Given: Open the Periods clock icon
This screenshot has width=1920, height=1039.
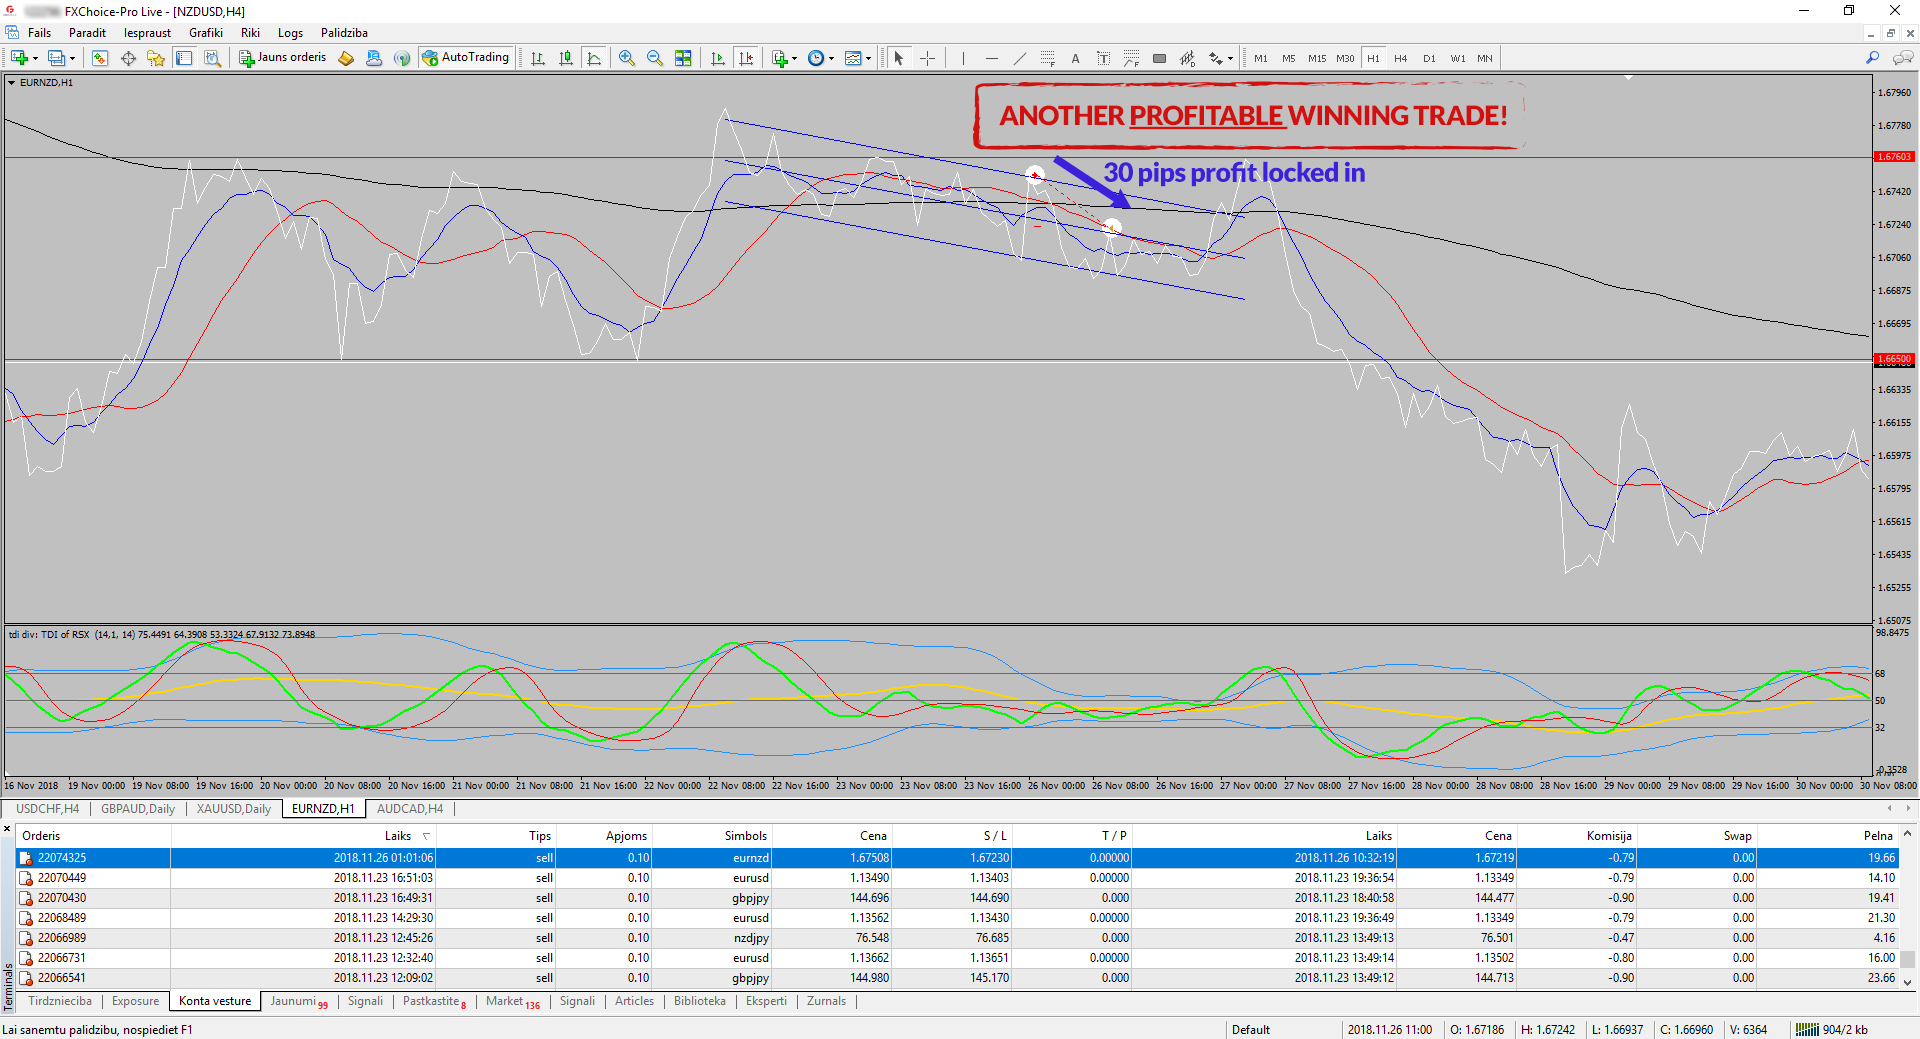Looking at the screenshot, I should click(x=816, y=58).
